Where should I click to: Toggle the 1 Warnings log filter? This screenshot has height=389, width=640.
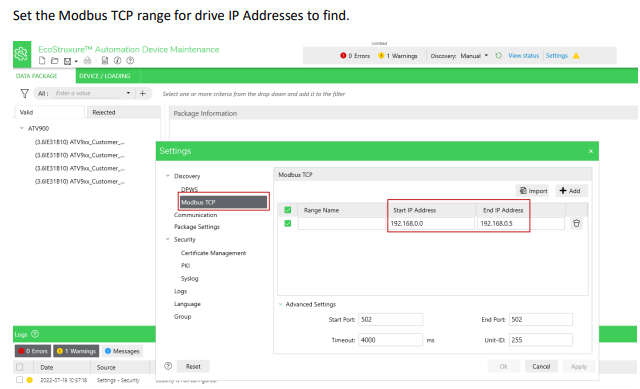click(x=76, y=351)
